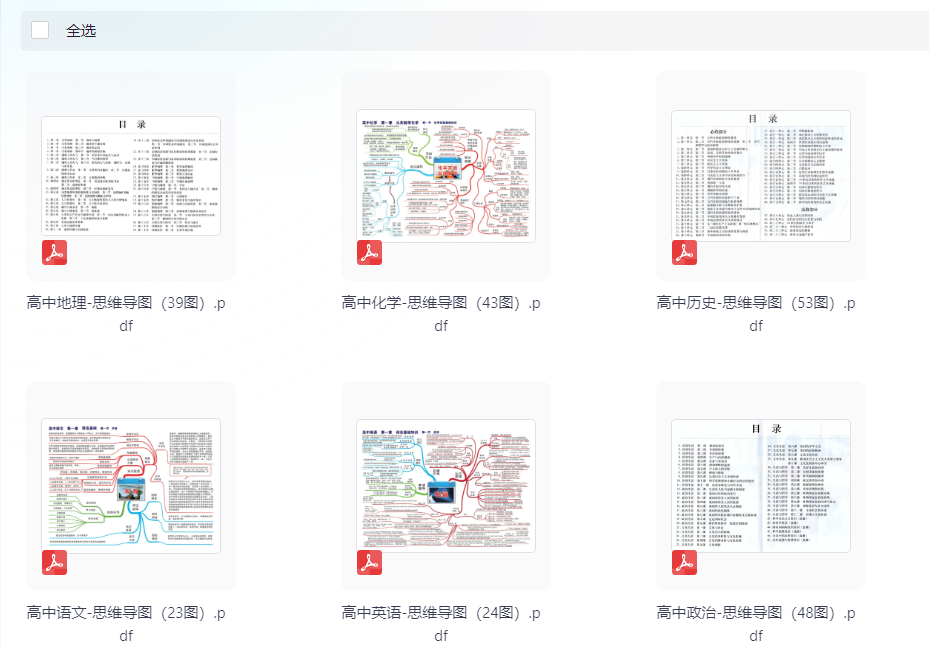Click the PDF icon on 高中语文 file
The image size is (929, 648).
[54, 563]
